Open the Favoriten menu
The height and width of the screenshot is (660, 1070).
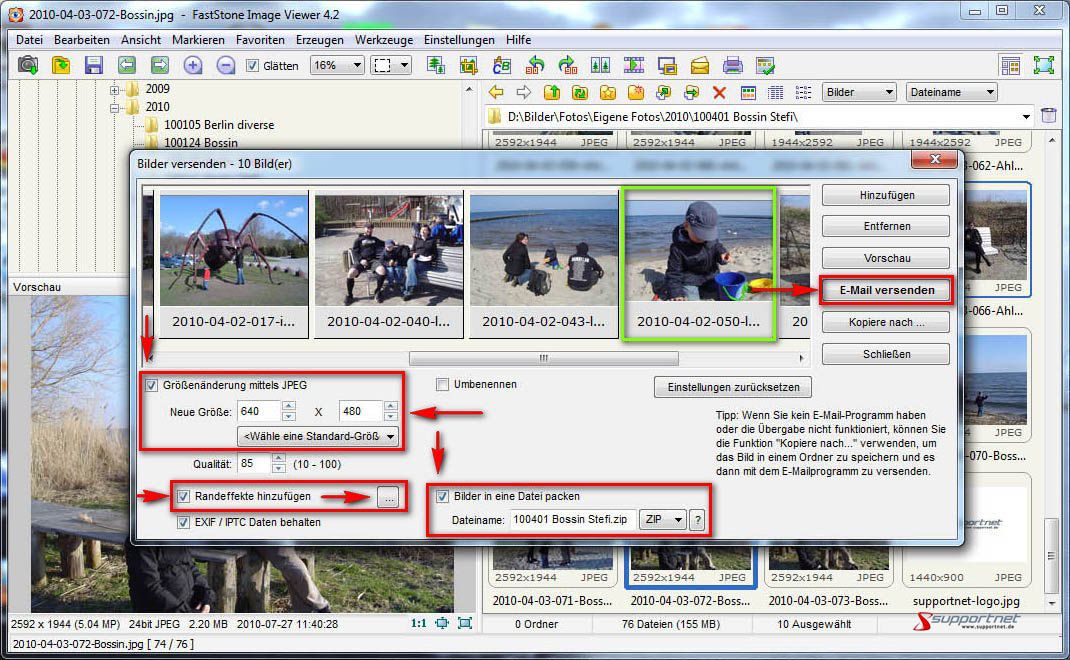click(260, 40)
